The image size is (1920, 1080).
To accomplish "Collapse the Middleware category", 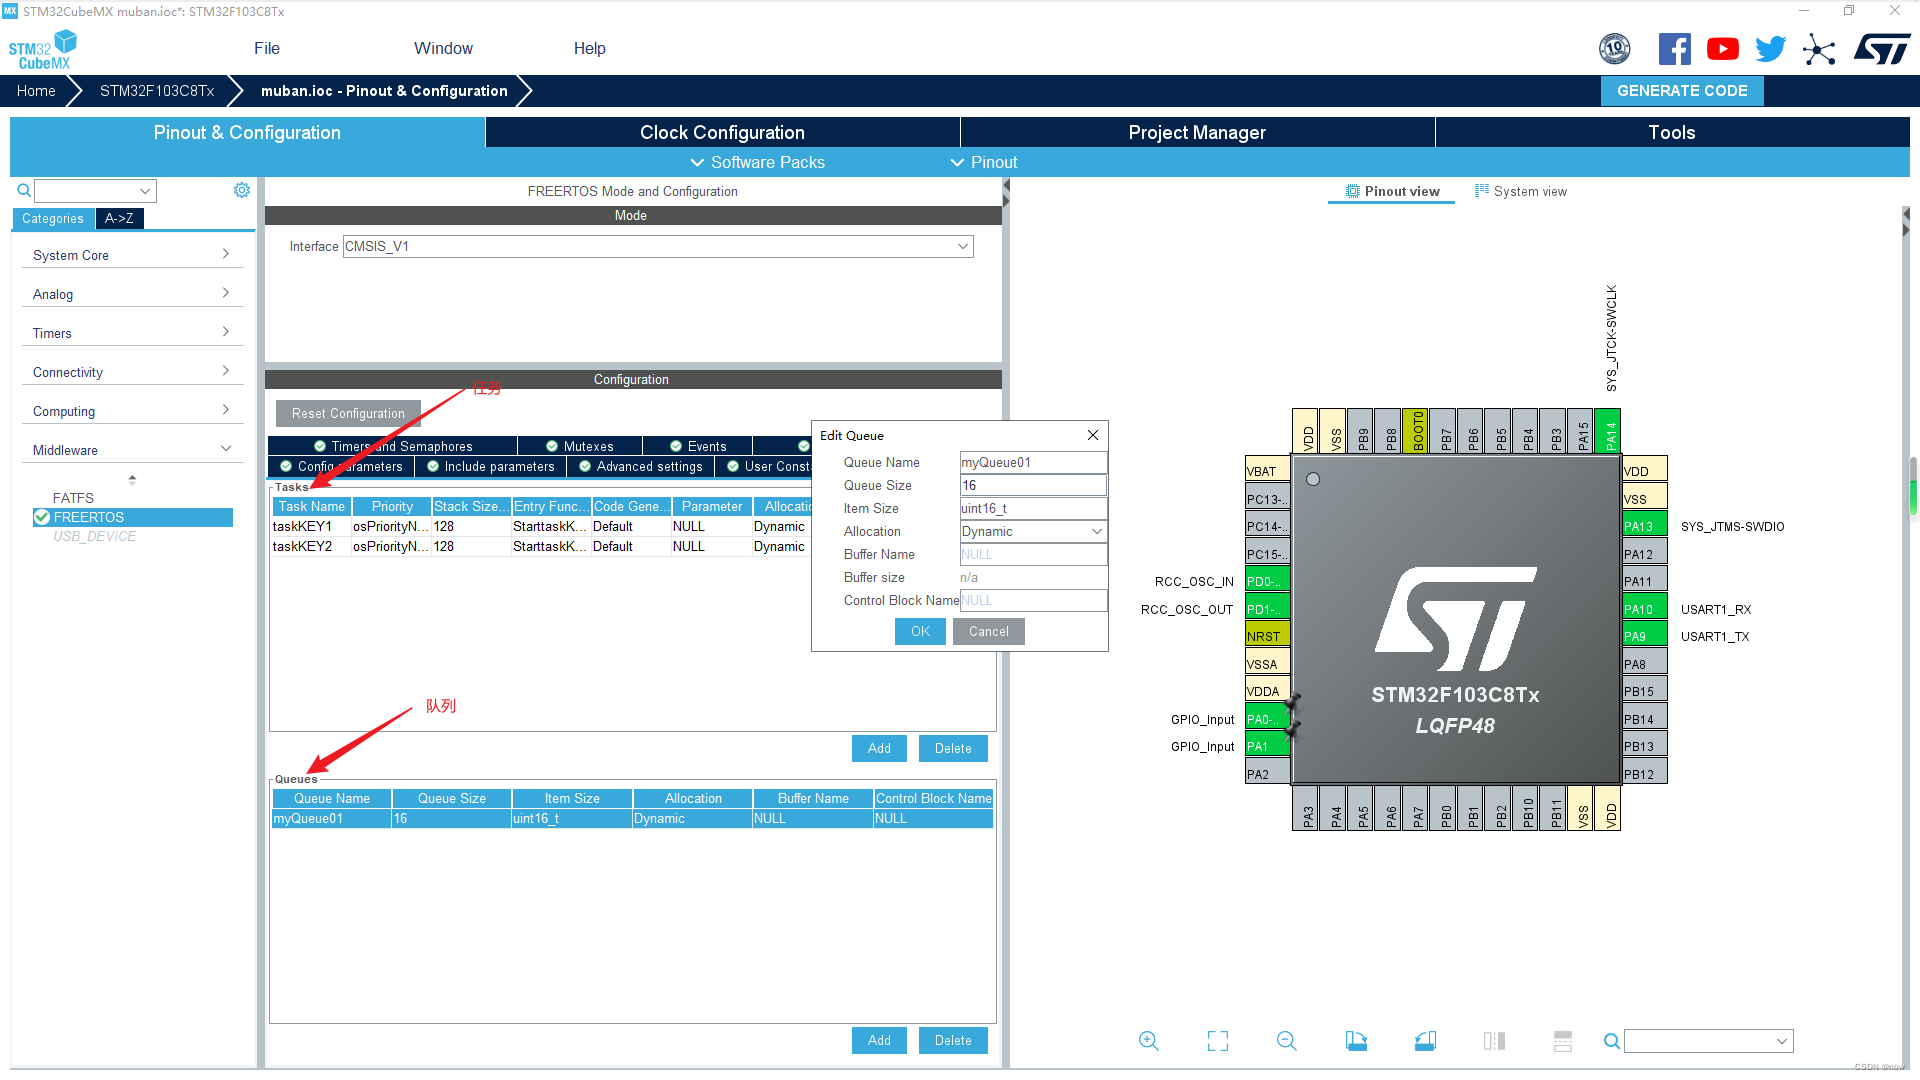I will [x=132, y=450].
